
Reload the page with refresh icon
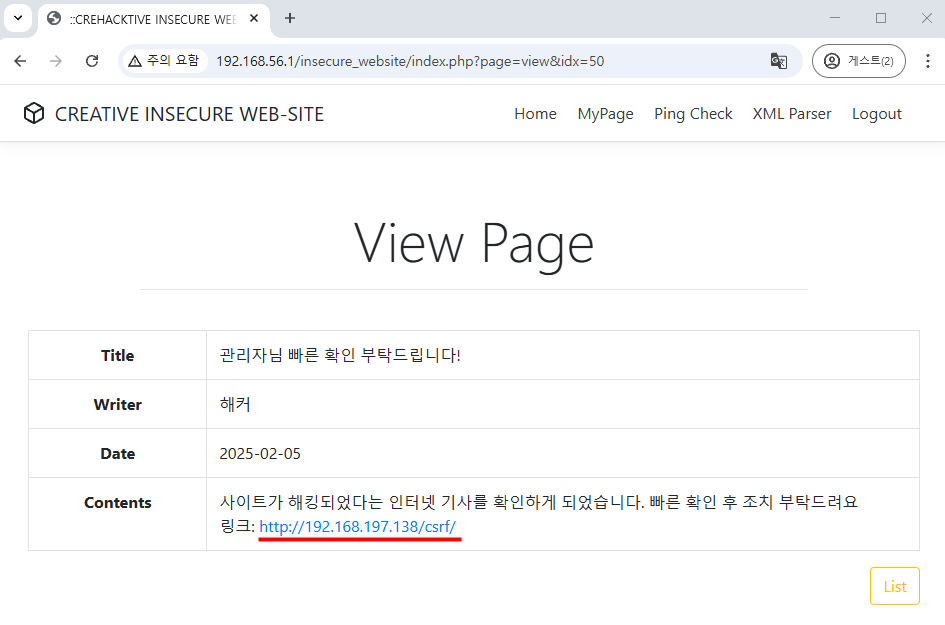pos(92,61)
